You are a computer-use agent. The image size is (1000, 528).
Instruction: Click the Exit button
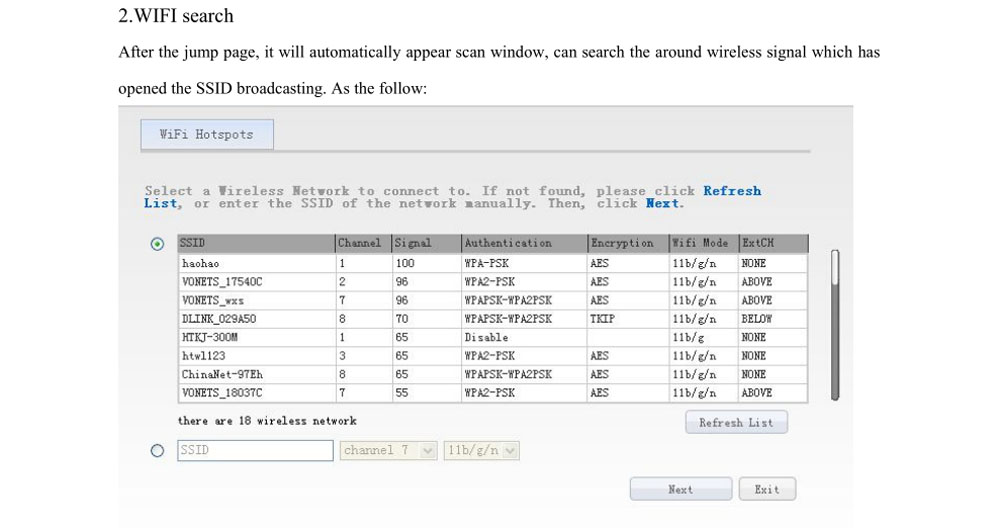click(x=767, y=489)
